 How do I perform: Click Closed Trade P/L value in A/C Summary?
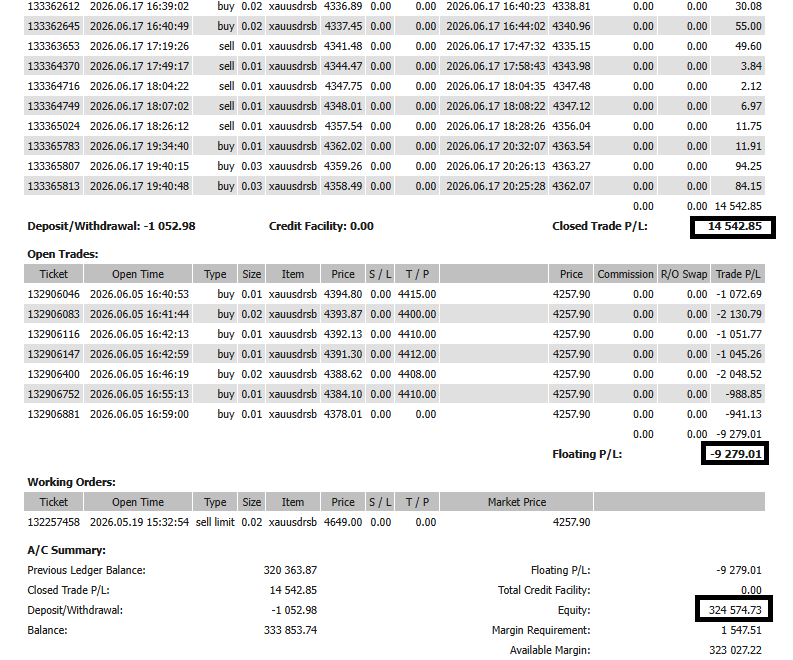293,590
